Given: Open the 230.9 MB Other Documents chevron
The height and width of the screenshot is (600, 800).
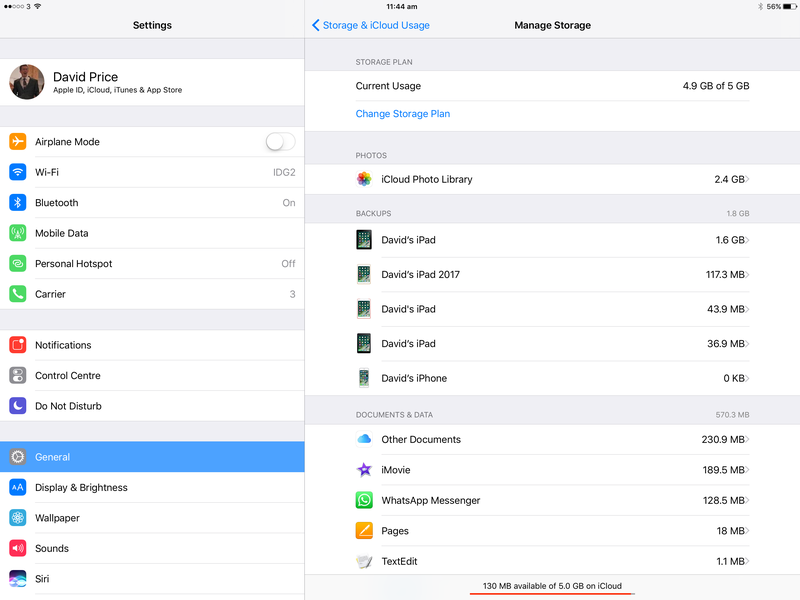Looking at the screenshot, I should click(747, 439).
